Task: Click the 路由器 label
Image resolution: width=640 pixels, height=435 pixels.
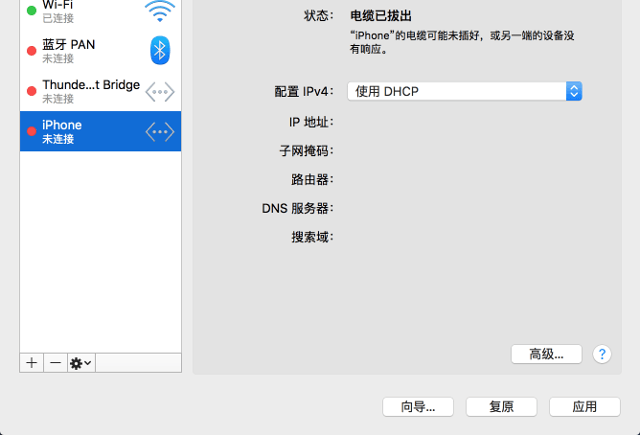Action: (312, 180)
